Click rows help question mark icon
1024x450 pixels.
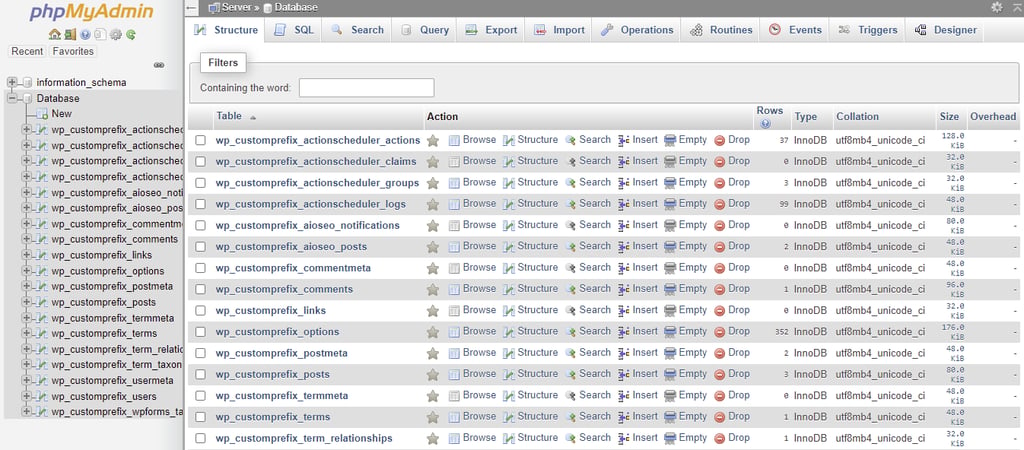pos(765,123)
